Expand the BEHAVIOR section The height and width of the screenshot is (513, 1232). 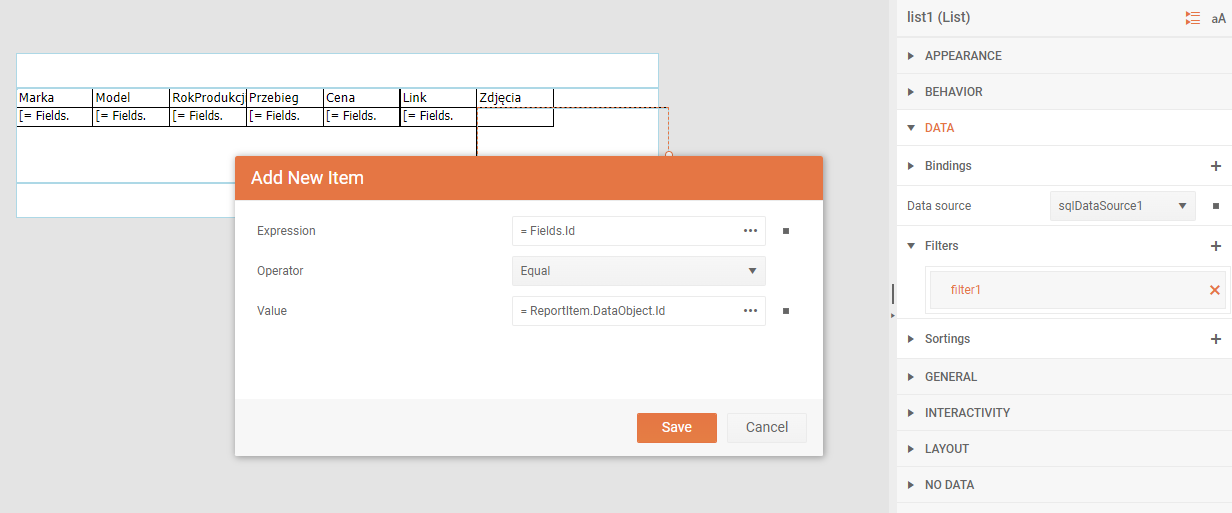point(953,92)
